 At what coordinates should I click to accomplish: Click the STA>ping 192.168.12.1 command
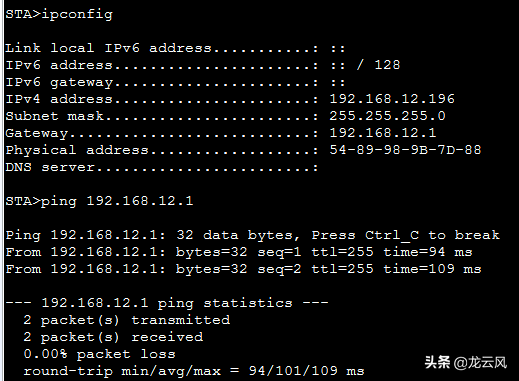click(x=99, y=201)
